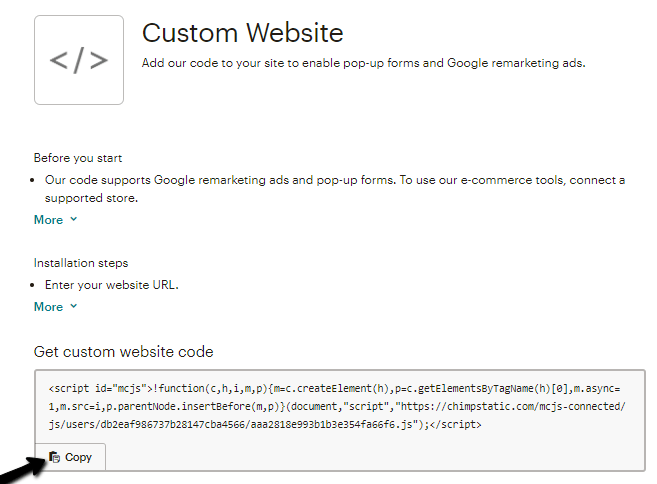The height and width of the screenshot is (484, 657).
Task: Expand More under Installation steps
Action: click(56, 307)
